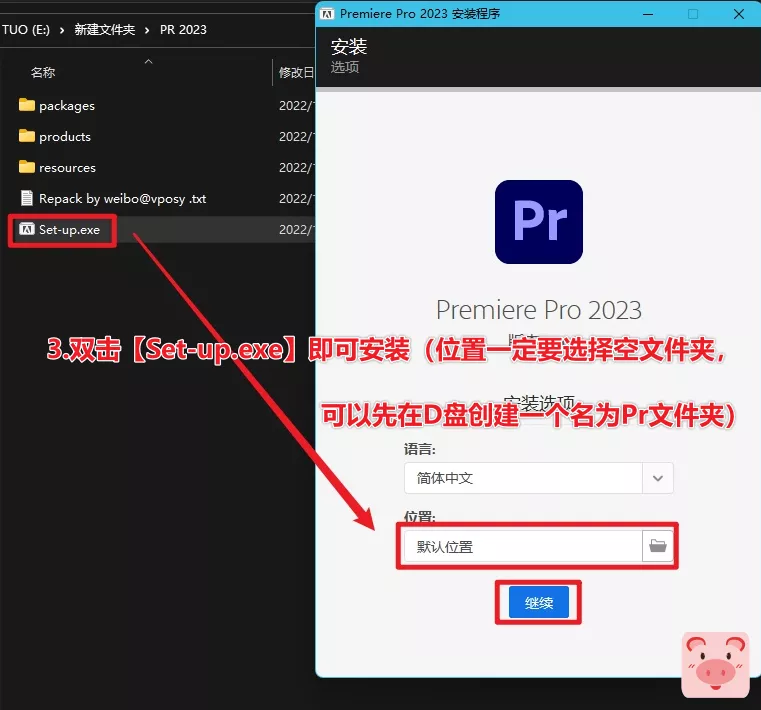Navigate to 新建文件夹 in breadcrumb

[x=105, y=30]
